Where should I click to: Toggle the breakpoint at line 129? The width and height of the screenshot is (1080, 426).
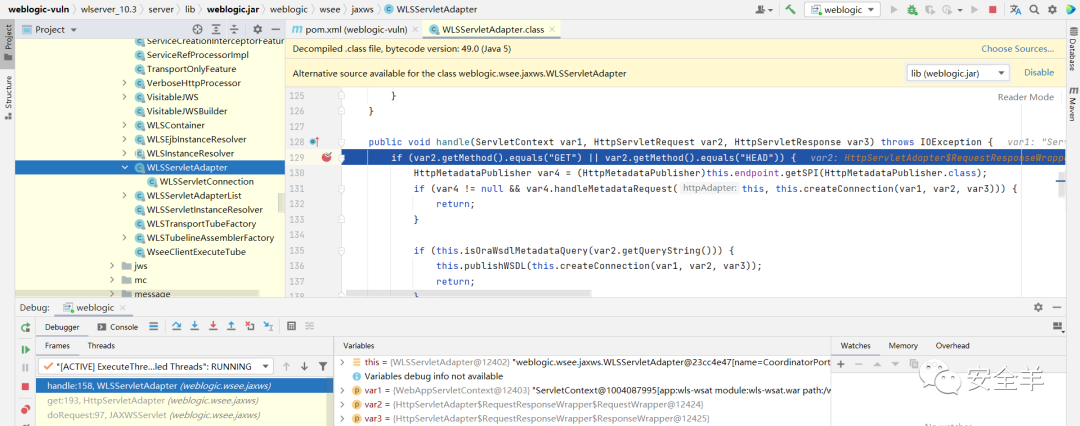pyautogui.click(x=326, y=158)
